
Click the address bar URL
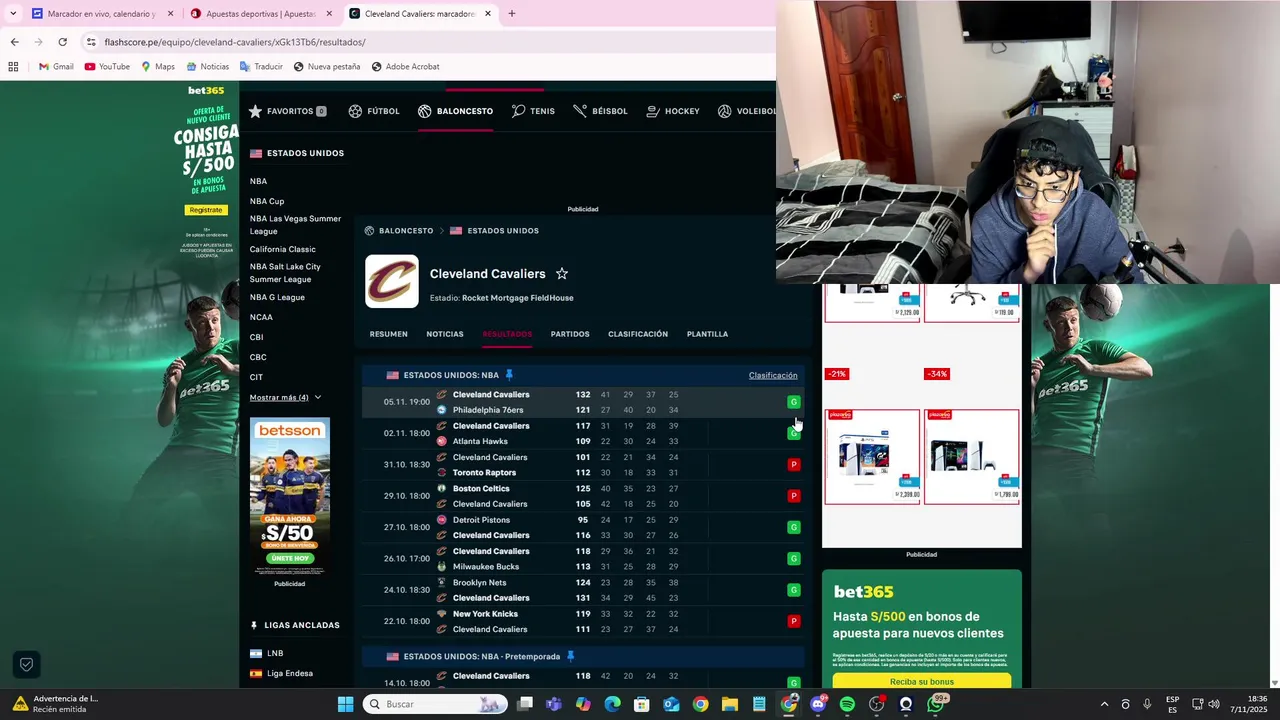235,42
